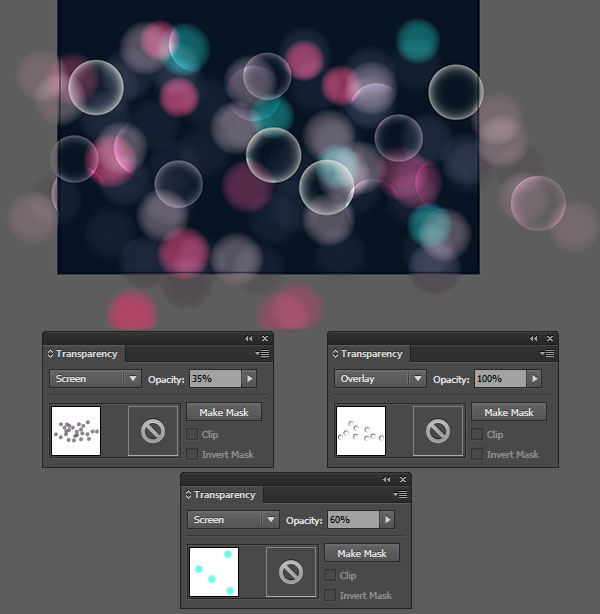Cycle panel view arrows beside Overlay Transparency tab
600x614 pixels.
click(x=335, y=354)
